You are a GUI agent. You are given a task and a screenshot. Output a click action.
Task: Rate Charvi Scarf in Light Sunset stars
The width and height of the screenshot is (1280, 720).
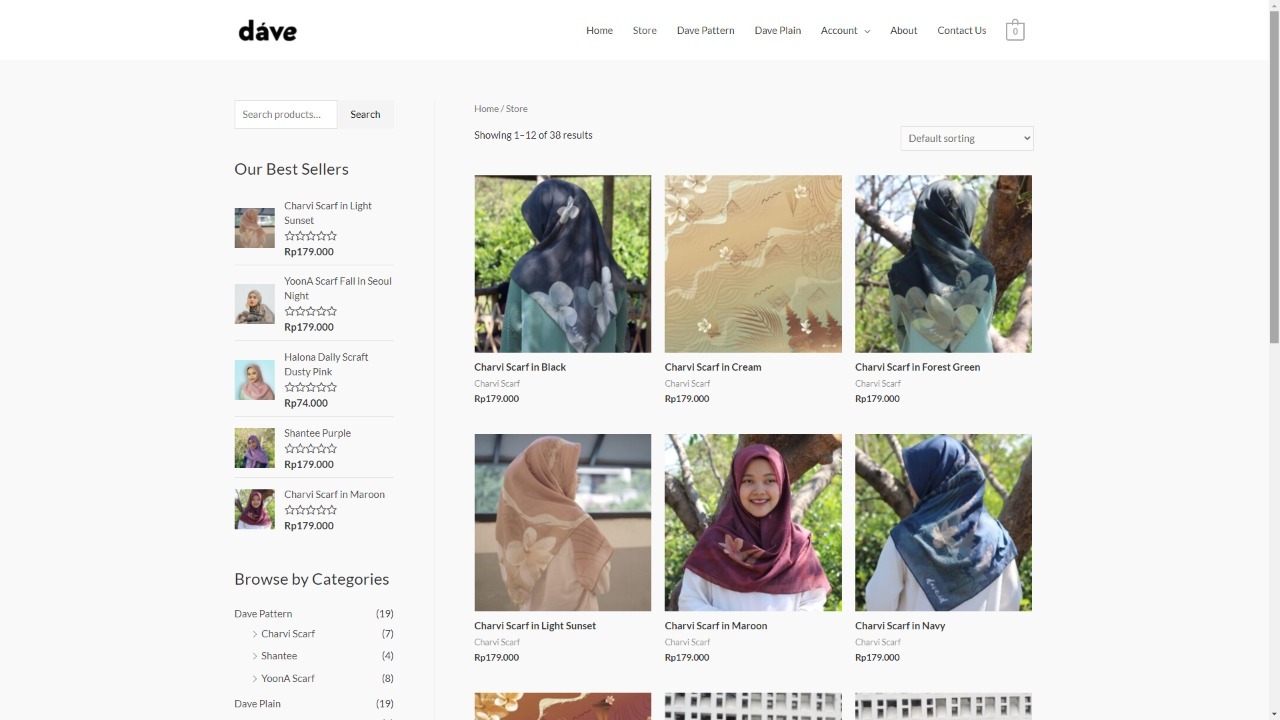(310, 236)
